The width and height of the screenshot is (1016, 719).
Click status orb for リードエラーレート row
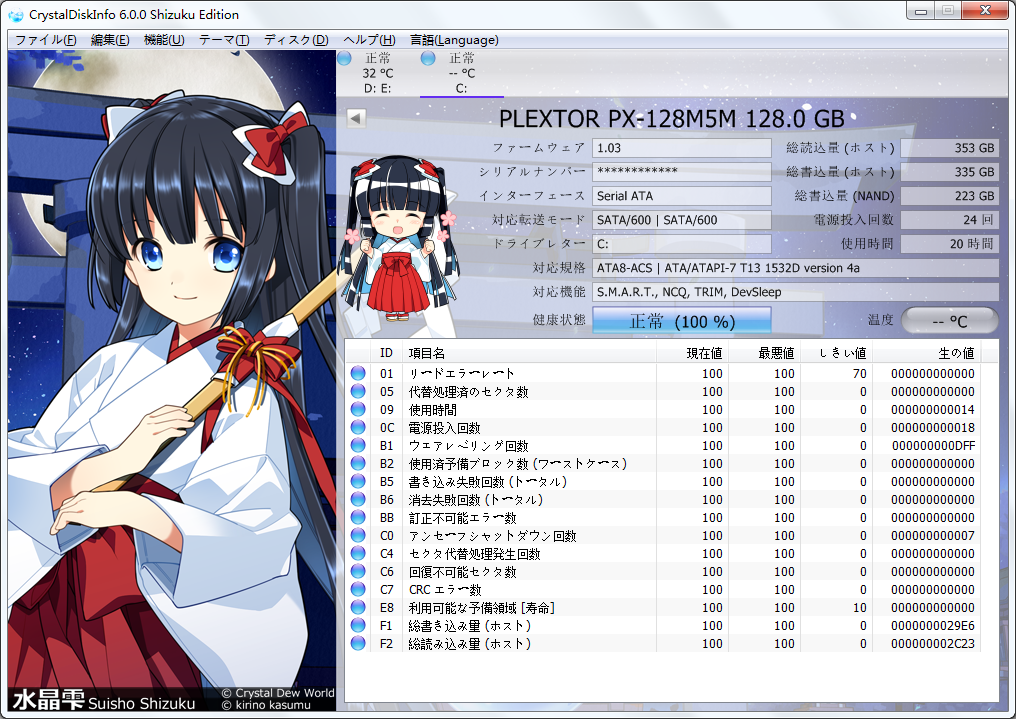point(358,374)
